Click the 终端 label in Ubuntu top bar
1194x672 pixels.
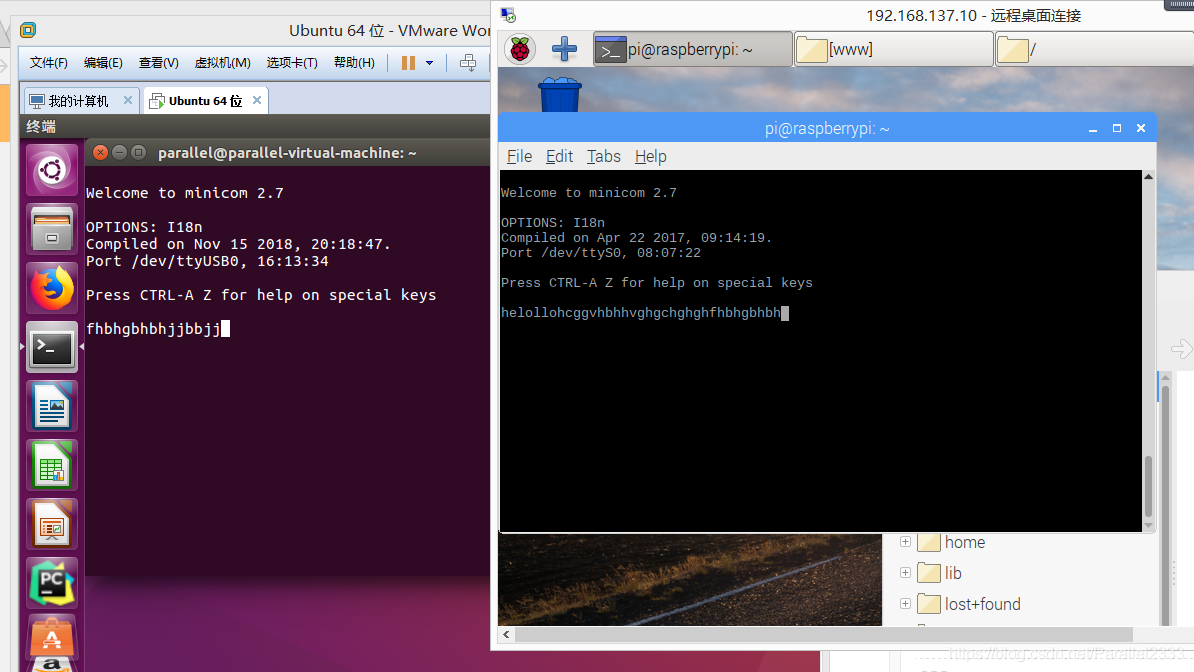point(41,126)
